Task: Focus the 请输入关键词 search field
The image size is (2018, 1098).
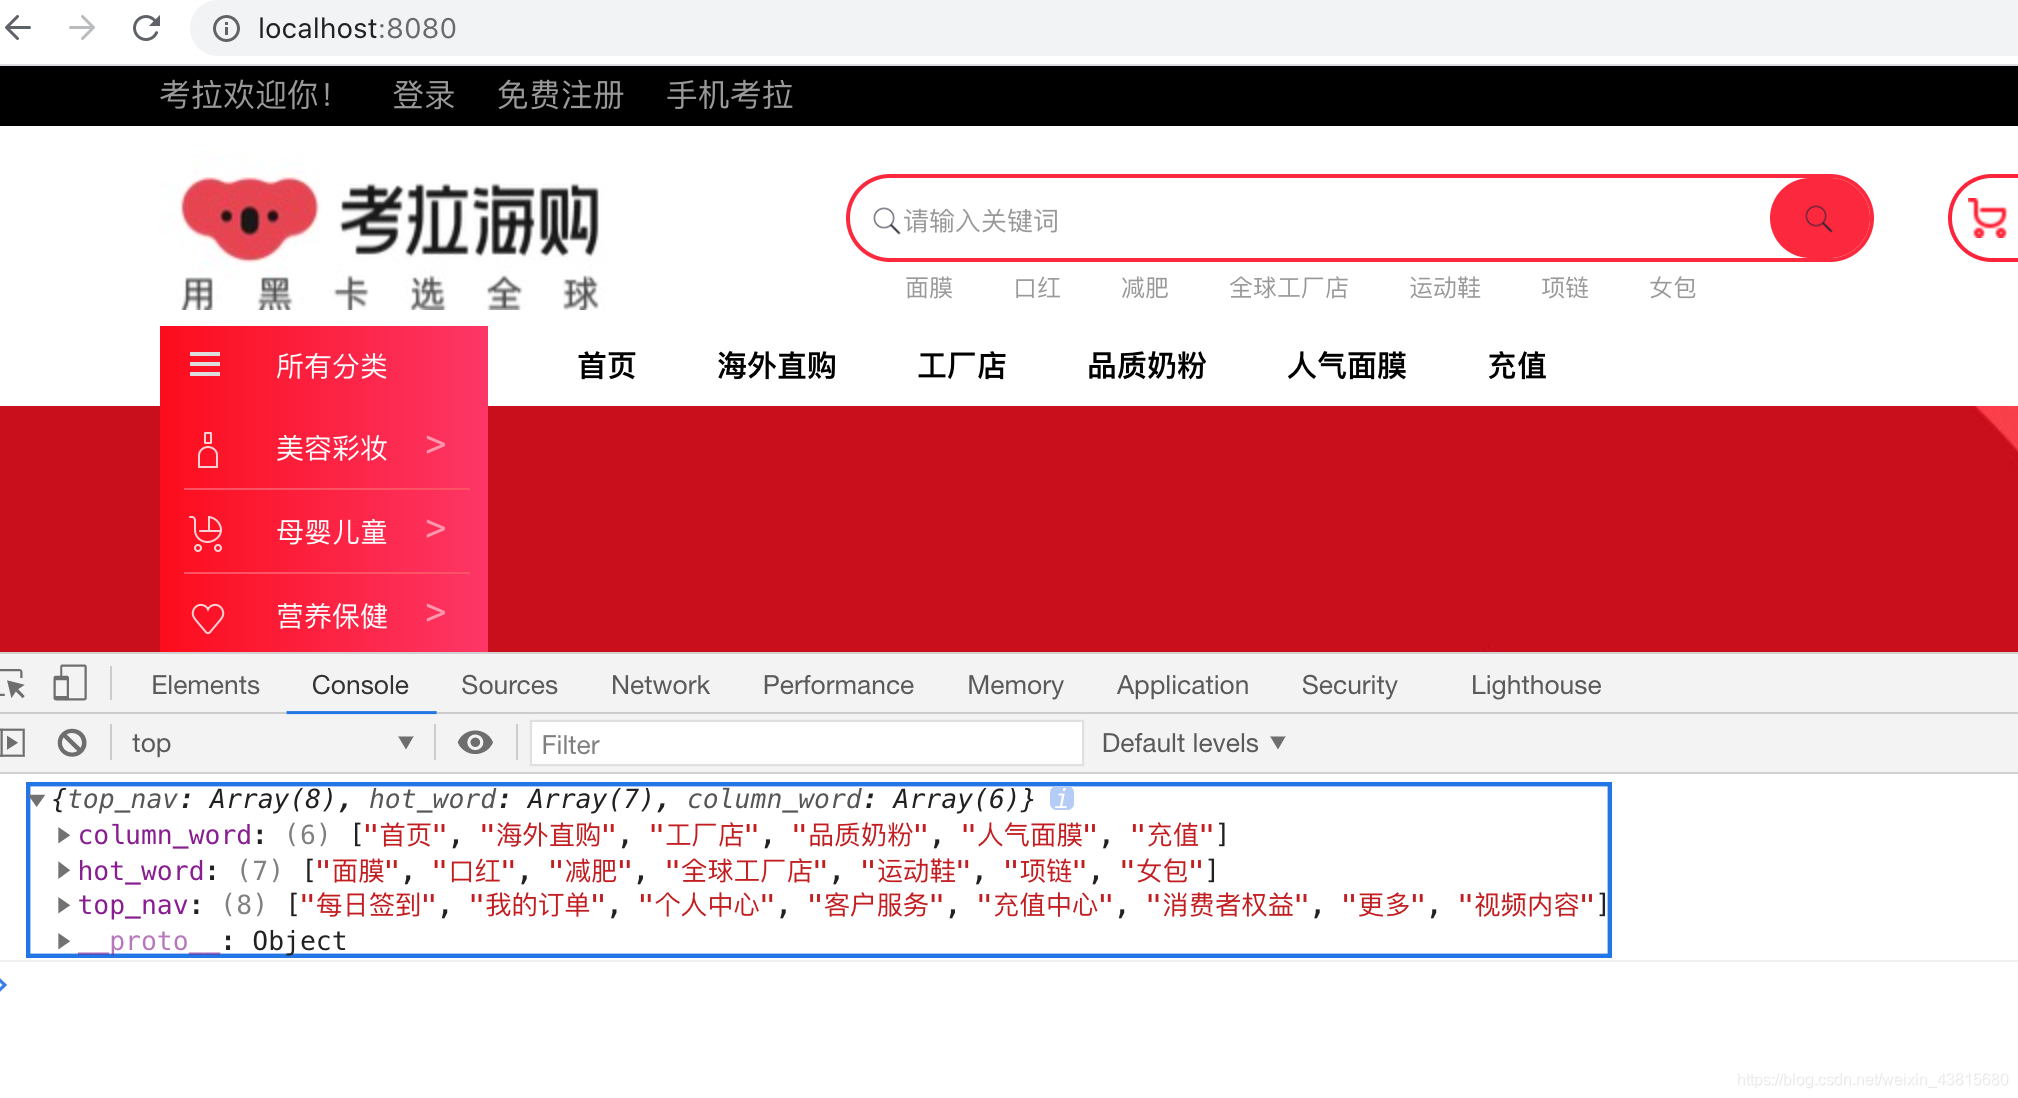Action: point(1310,219)
